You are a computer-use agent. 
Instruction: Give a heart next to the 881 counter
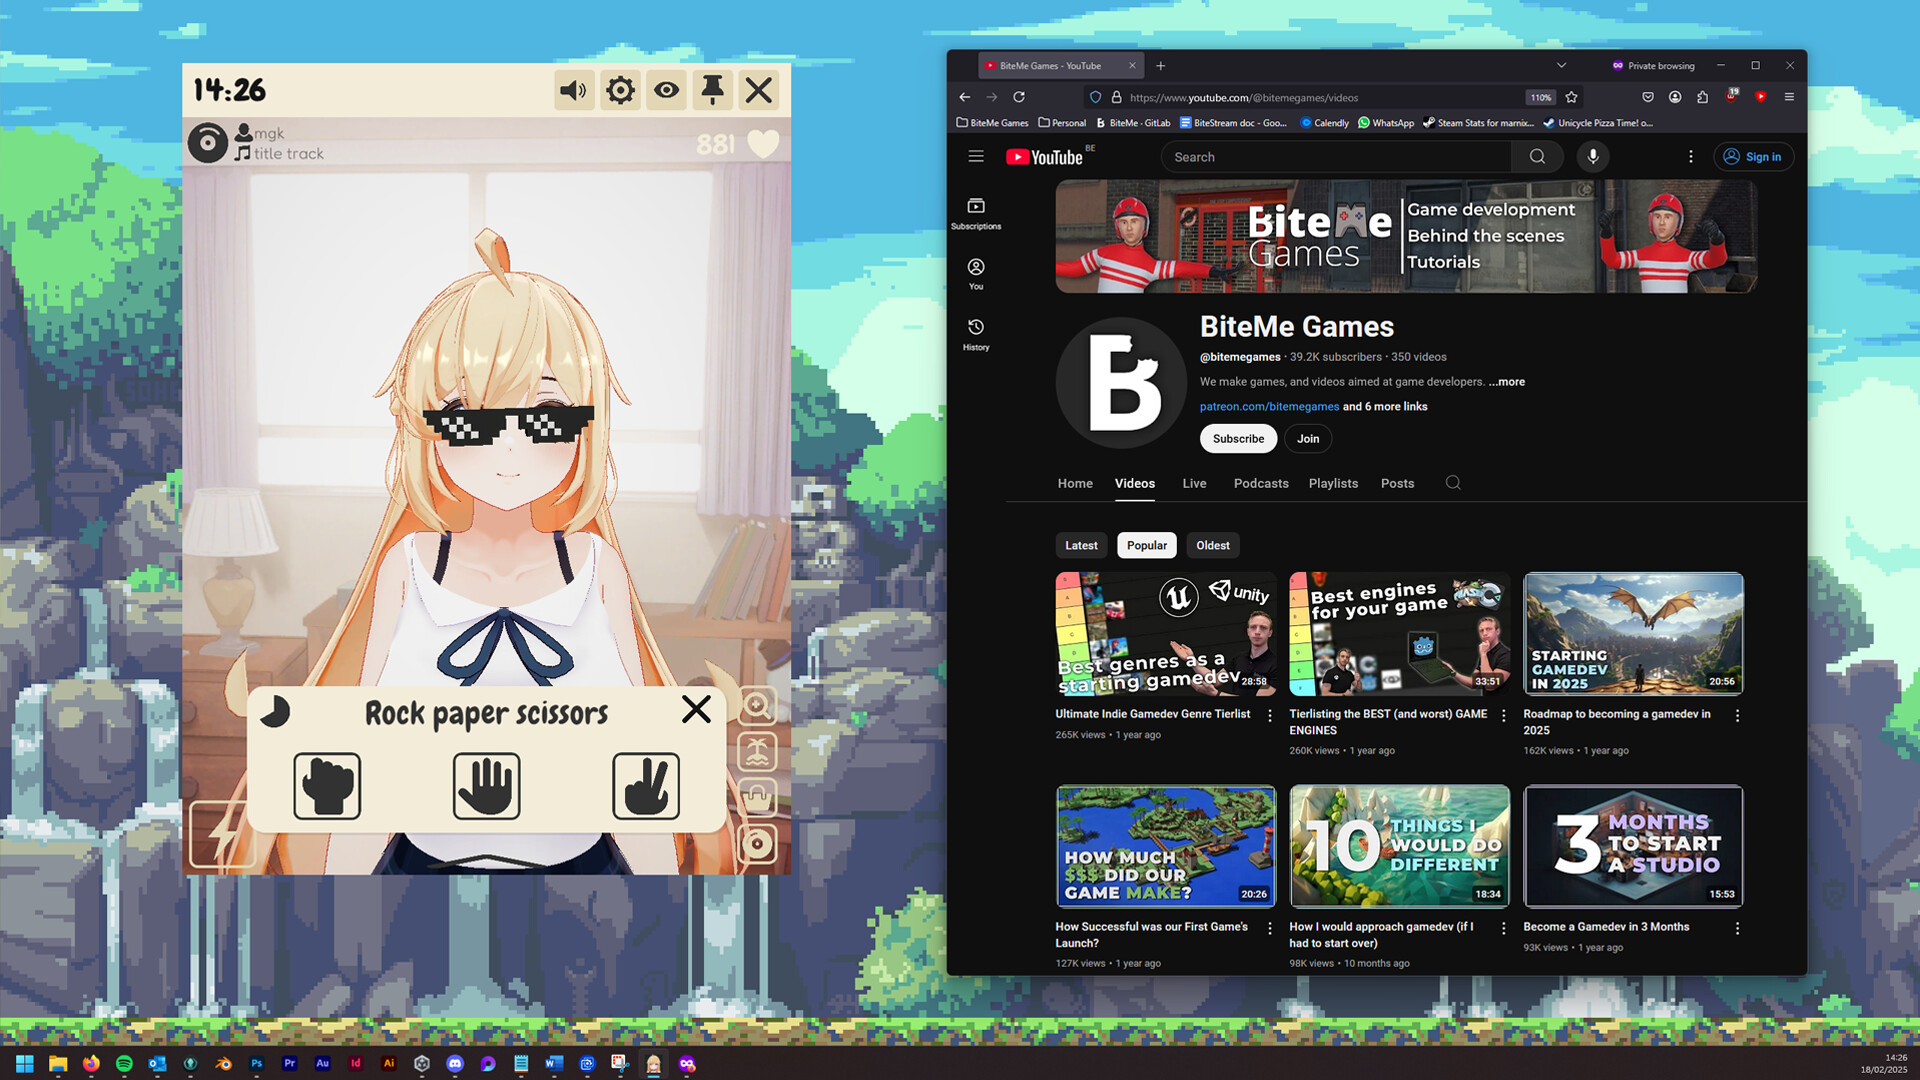pyautogui.click(x=762, y=145)
